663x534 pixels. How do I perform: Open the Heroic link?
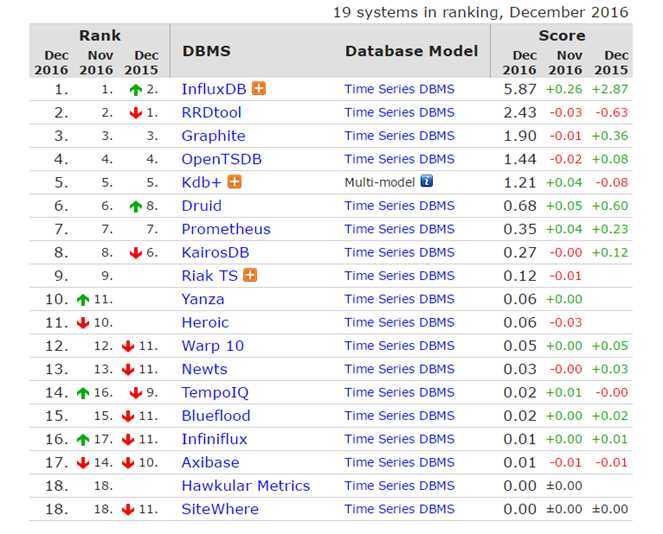[205, 323]
